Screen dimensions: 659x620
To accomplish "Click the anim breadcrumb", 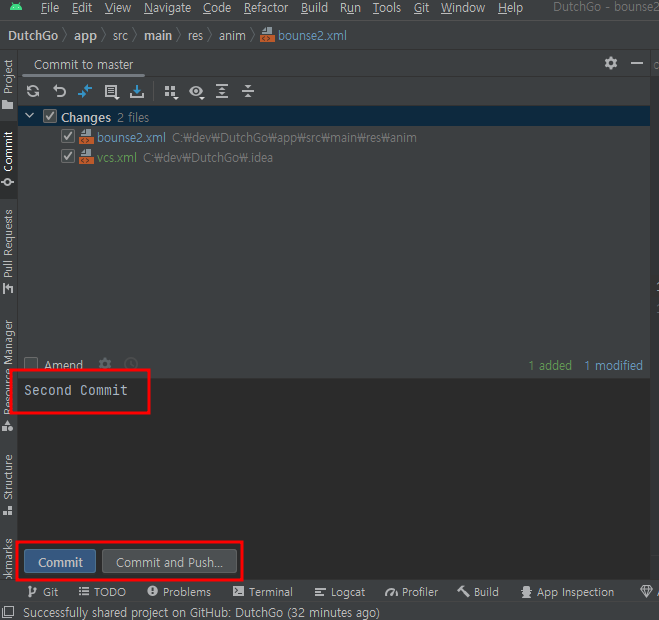I will (x=232, y=35).
